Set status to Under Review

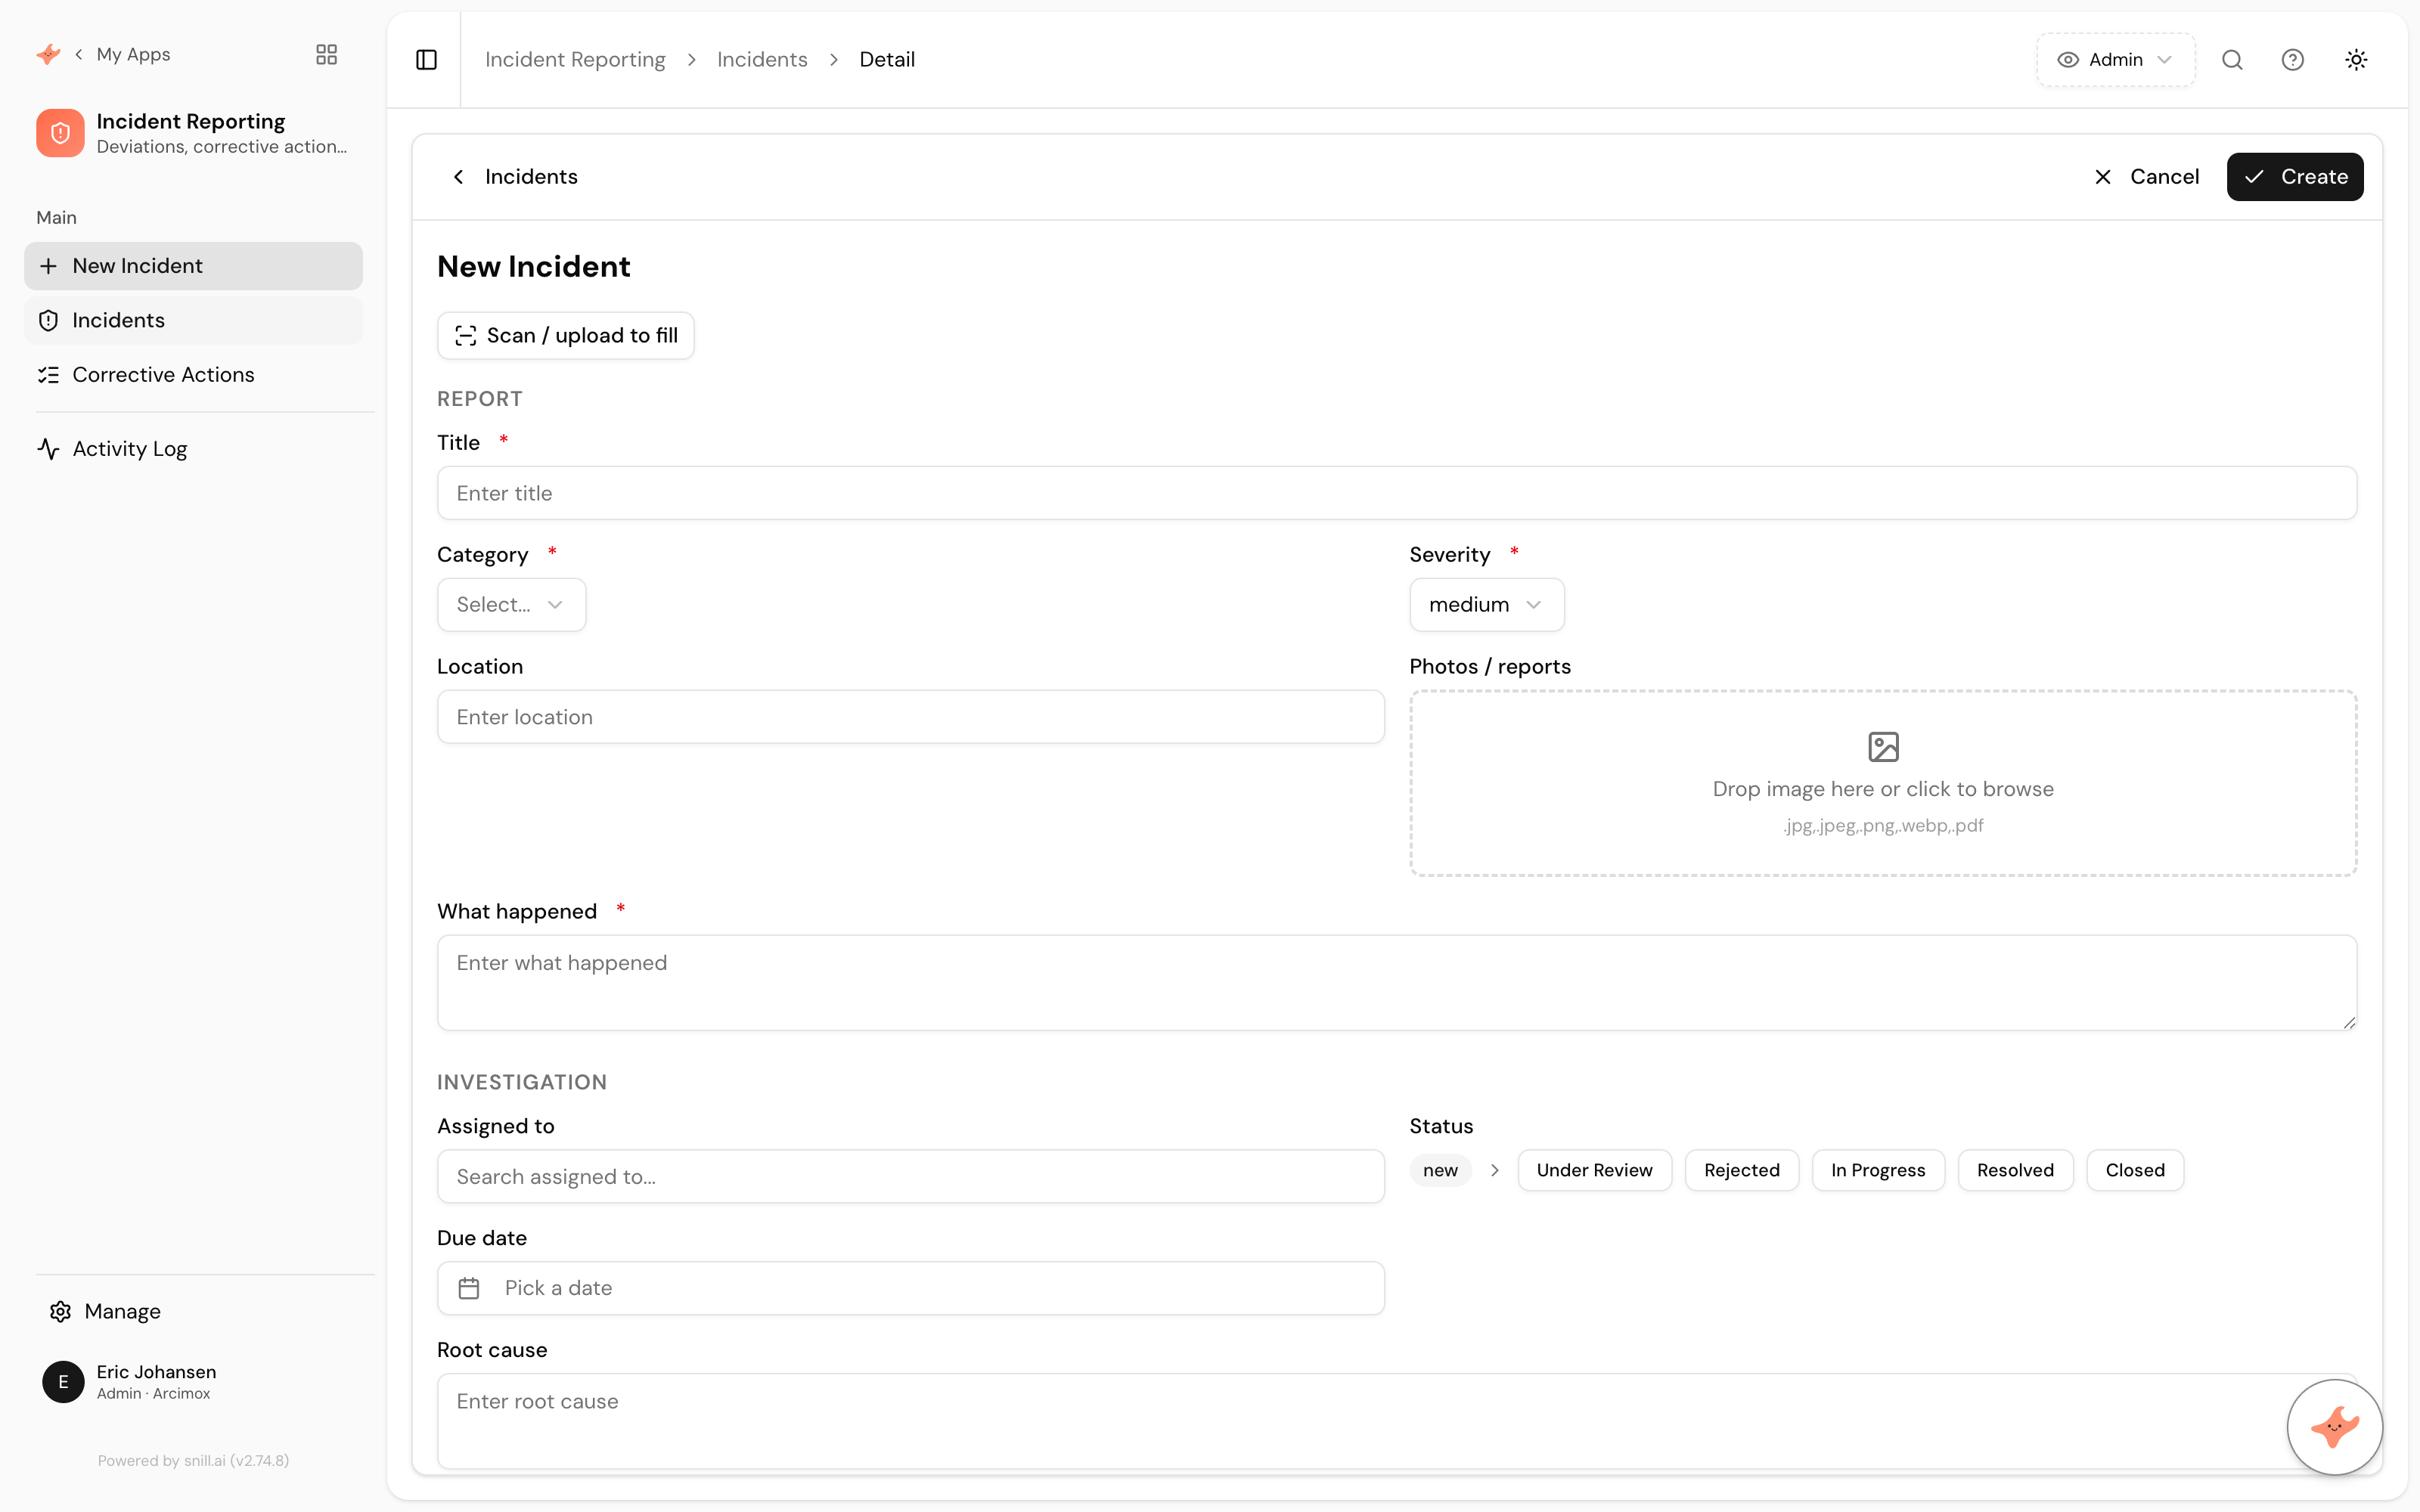tap(1594, 1170)
